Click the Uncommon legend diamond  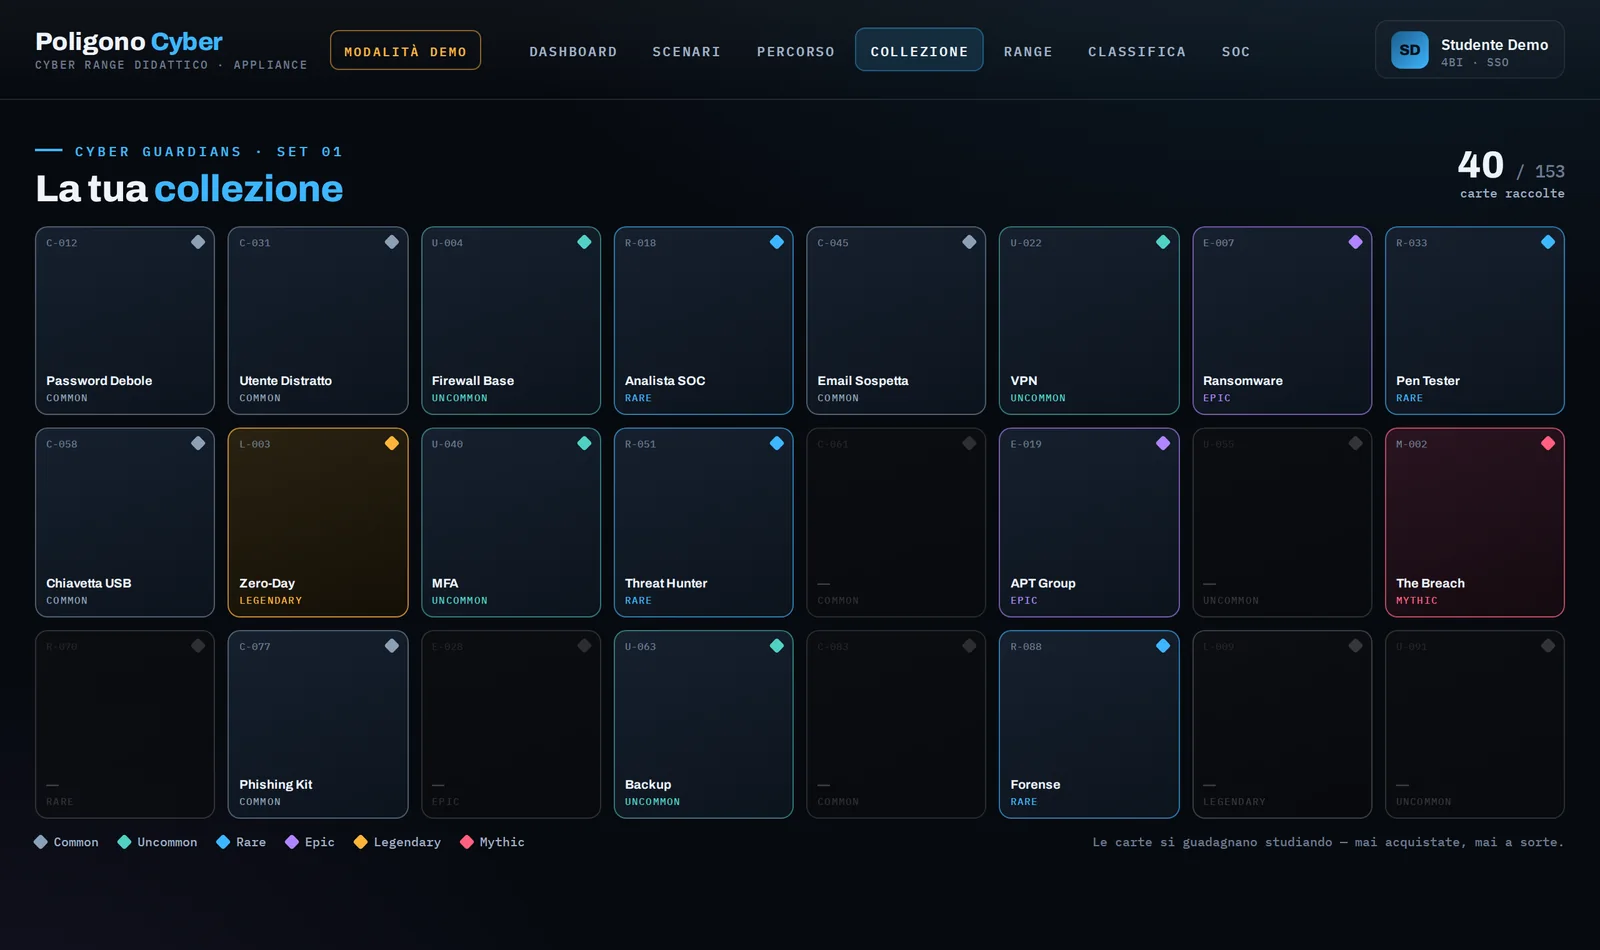[x=124, y=842]
